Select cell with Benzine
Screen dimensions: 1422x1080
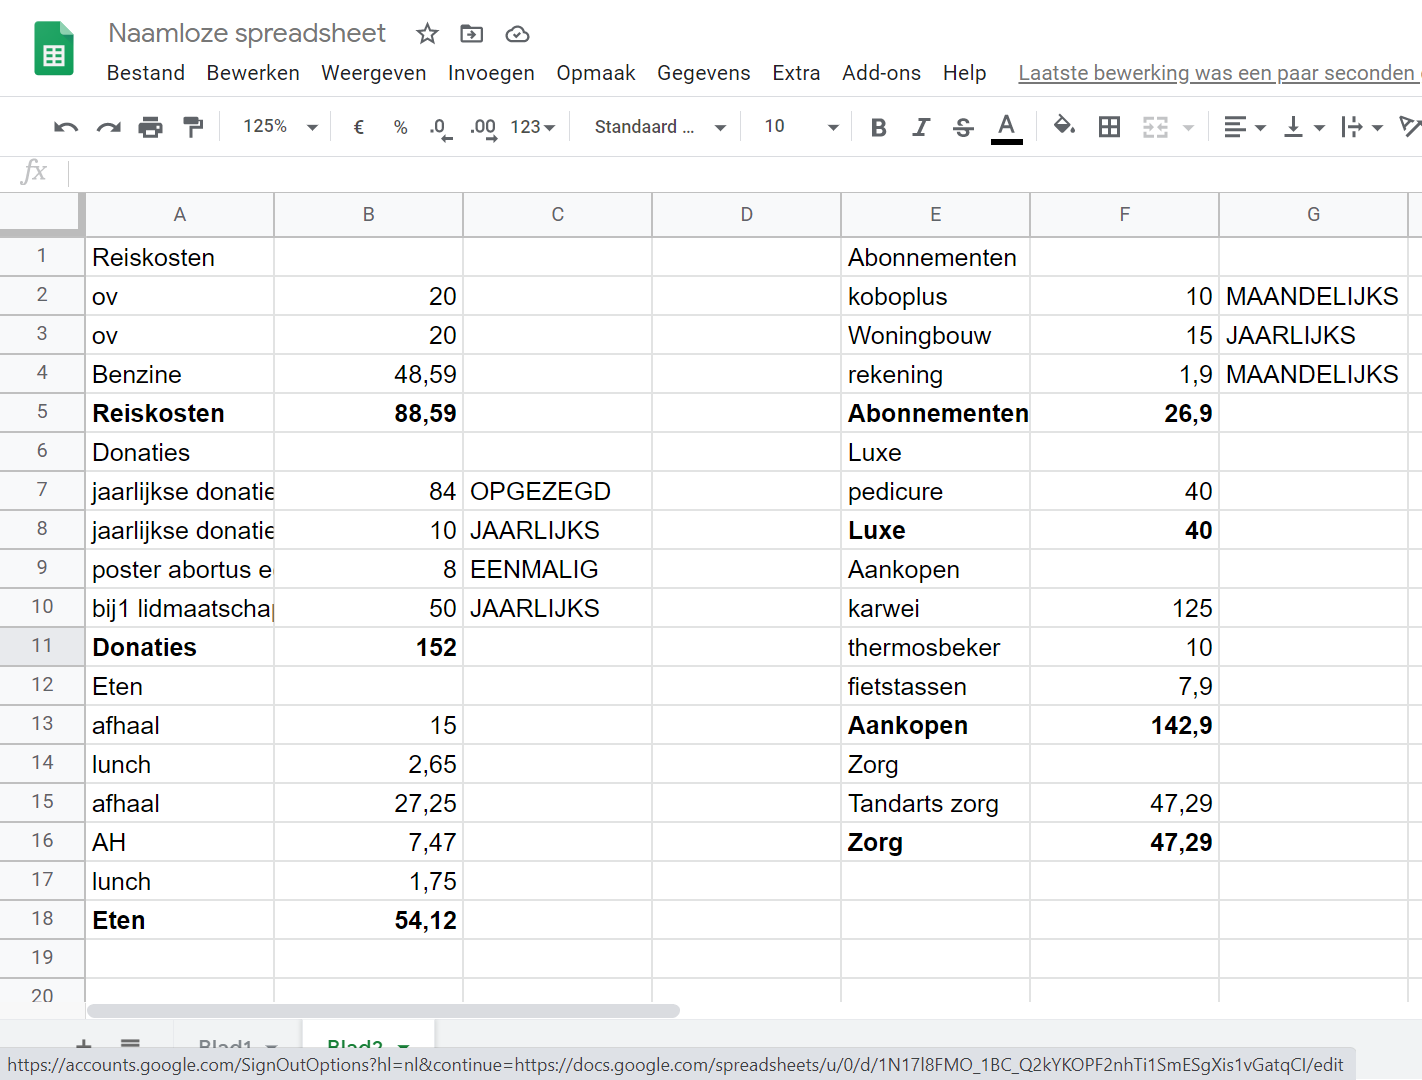(x=180, y=374)
